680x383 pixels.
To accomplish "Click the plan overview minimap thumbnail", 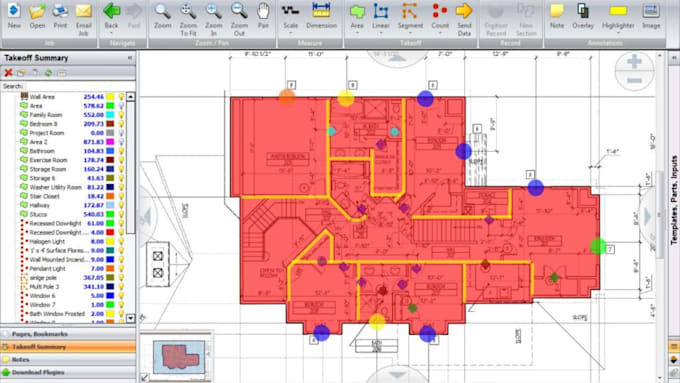I will (179, 357).
